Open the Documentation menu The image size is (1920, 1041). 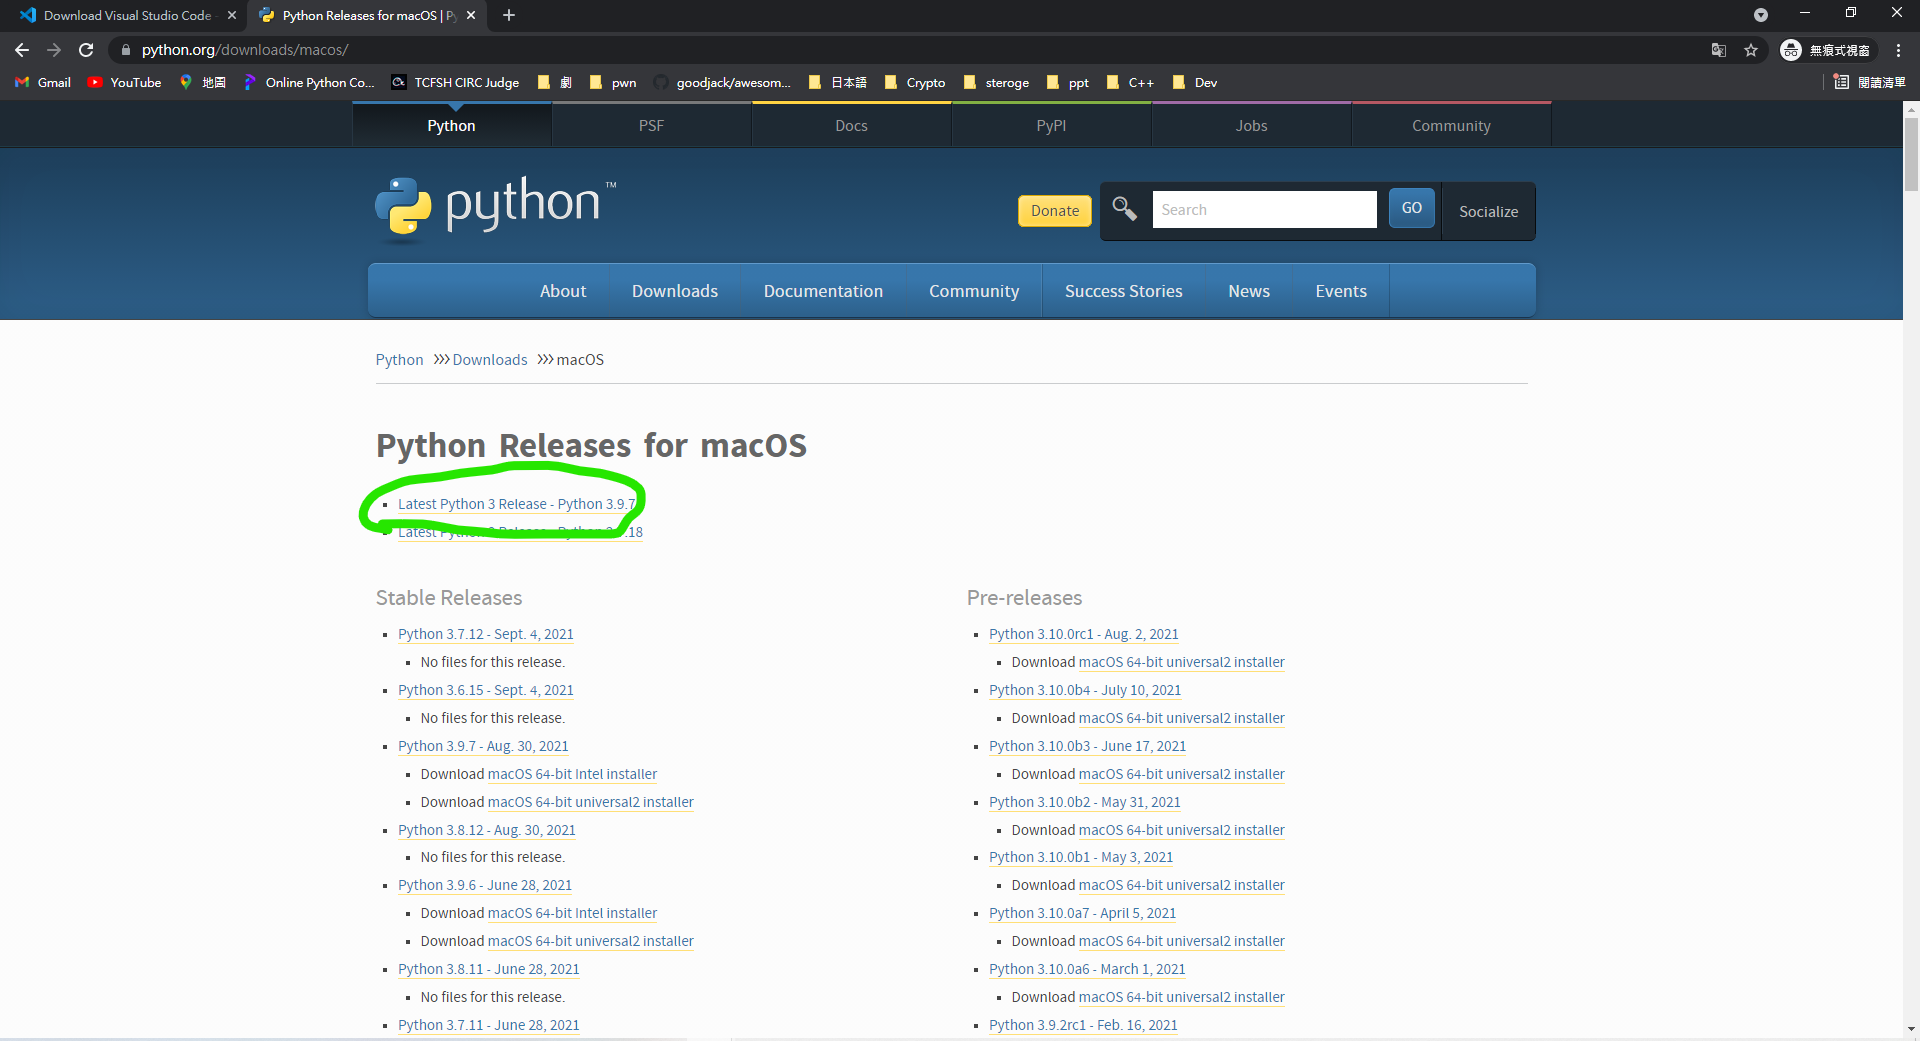(x=823, y=291)
